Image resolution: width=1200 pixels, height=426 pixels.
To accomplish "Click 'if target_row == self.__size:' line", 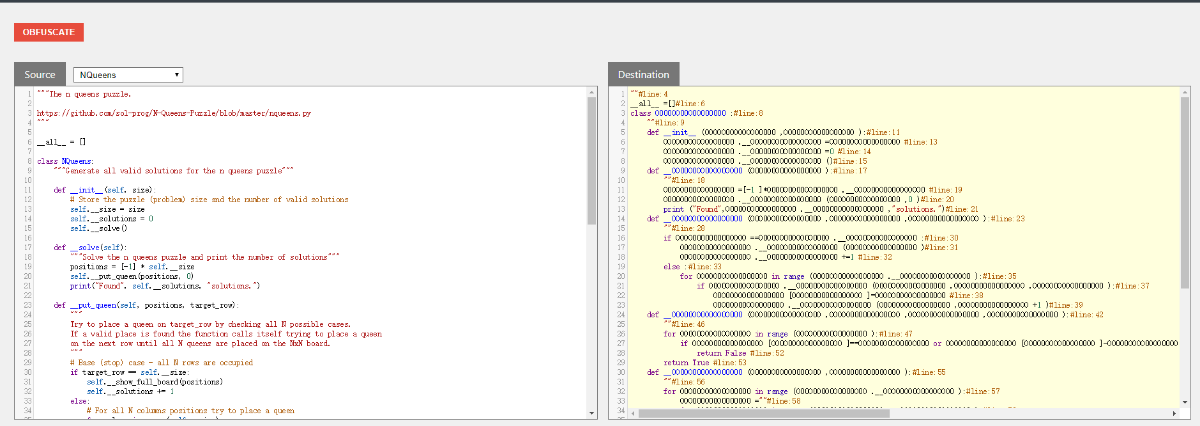I will pyautogui.click(x=128, y=371).
